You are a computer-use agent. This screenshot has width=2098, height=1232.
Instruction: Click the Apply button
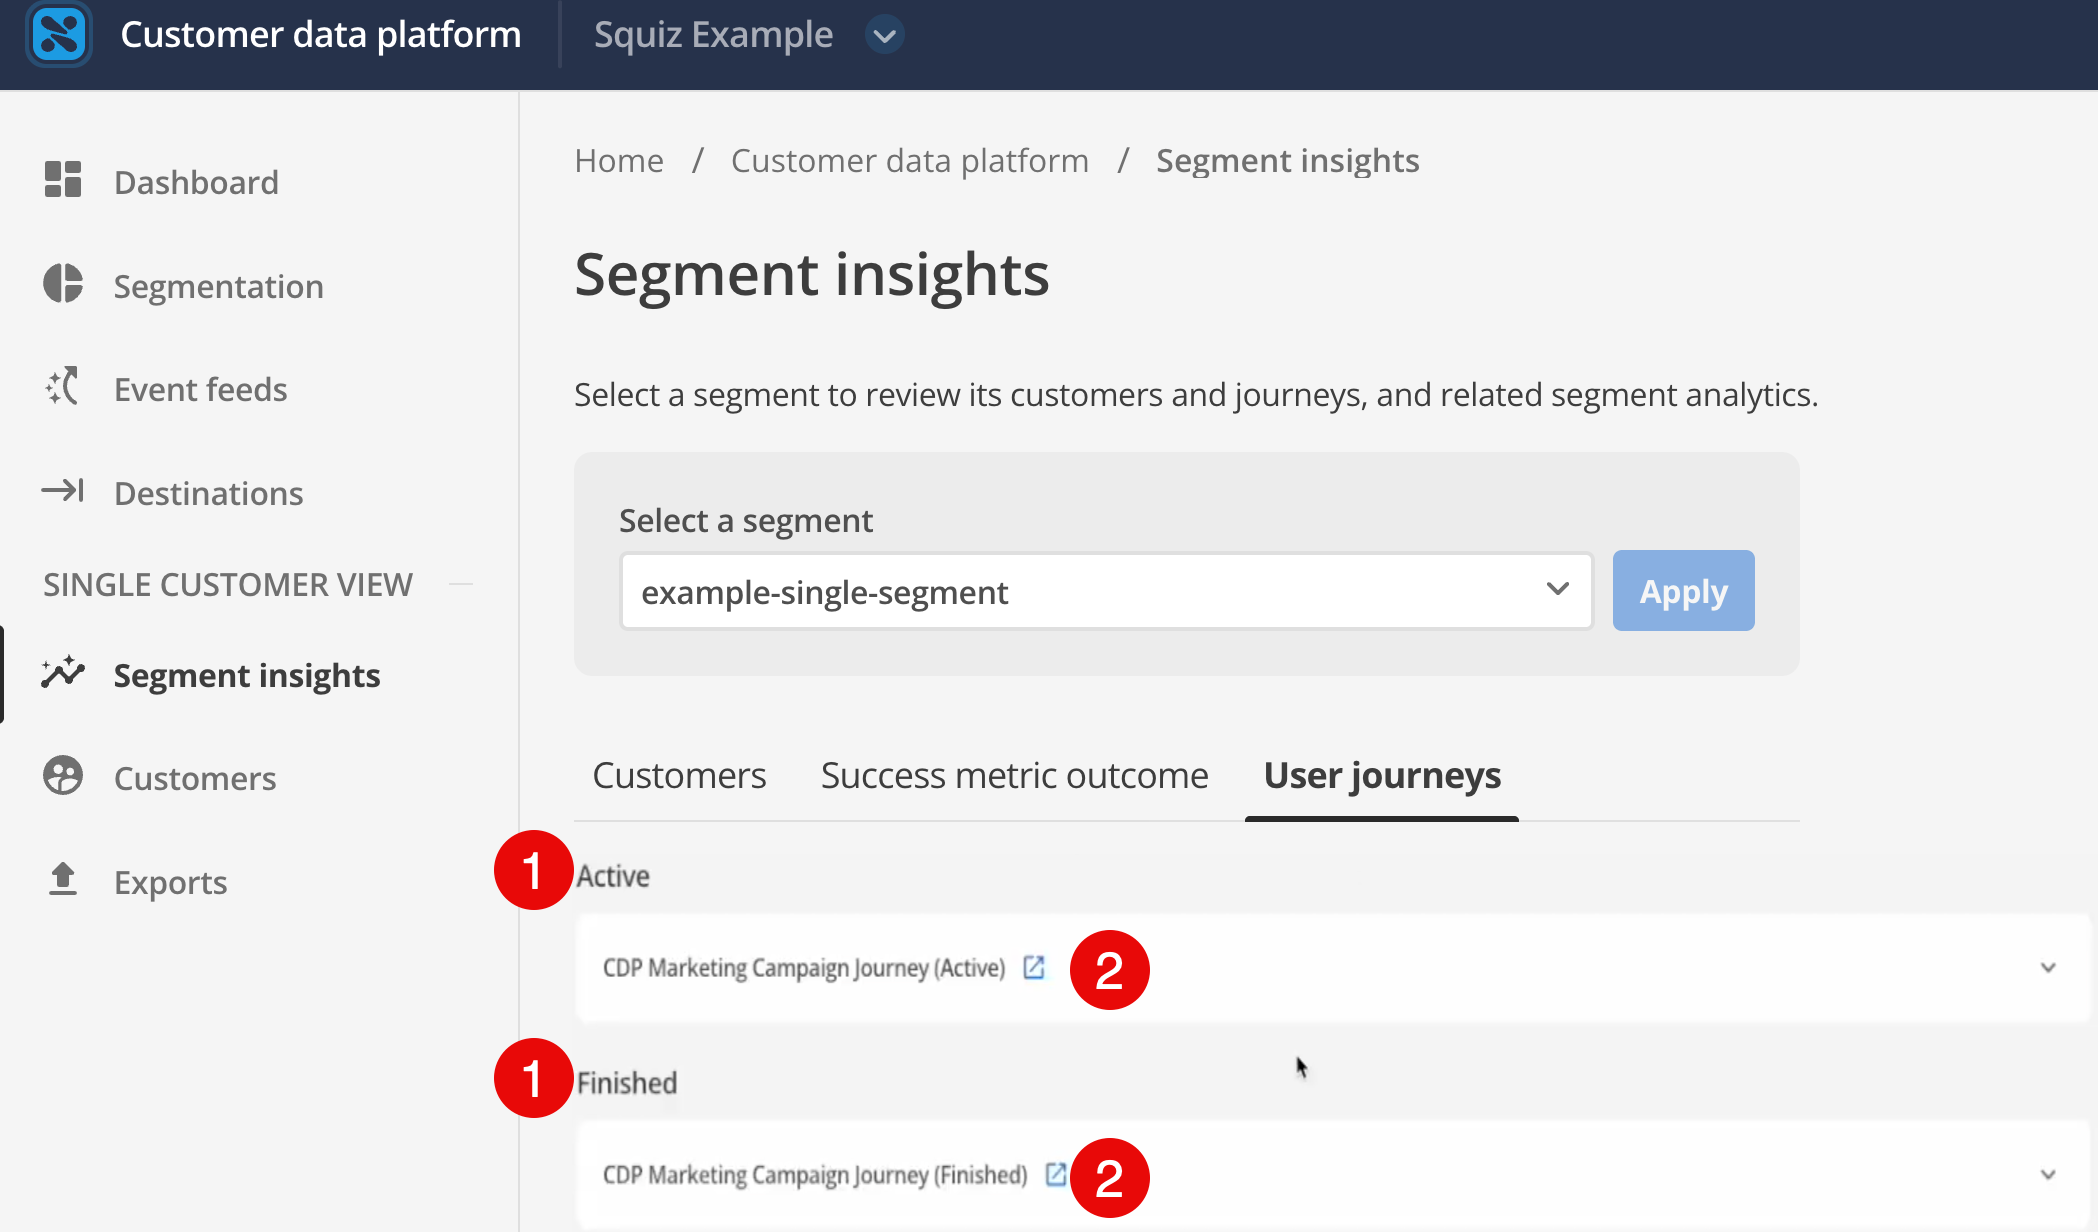(1683, 590)
